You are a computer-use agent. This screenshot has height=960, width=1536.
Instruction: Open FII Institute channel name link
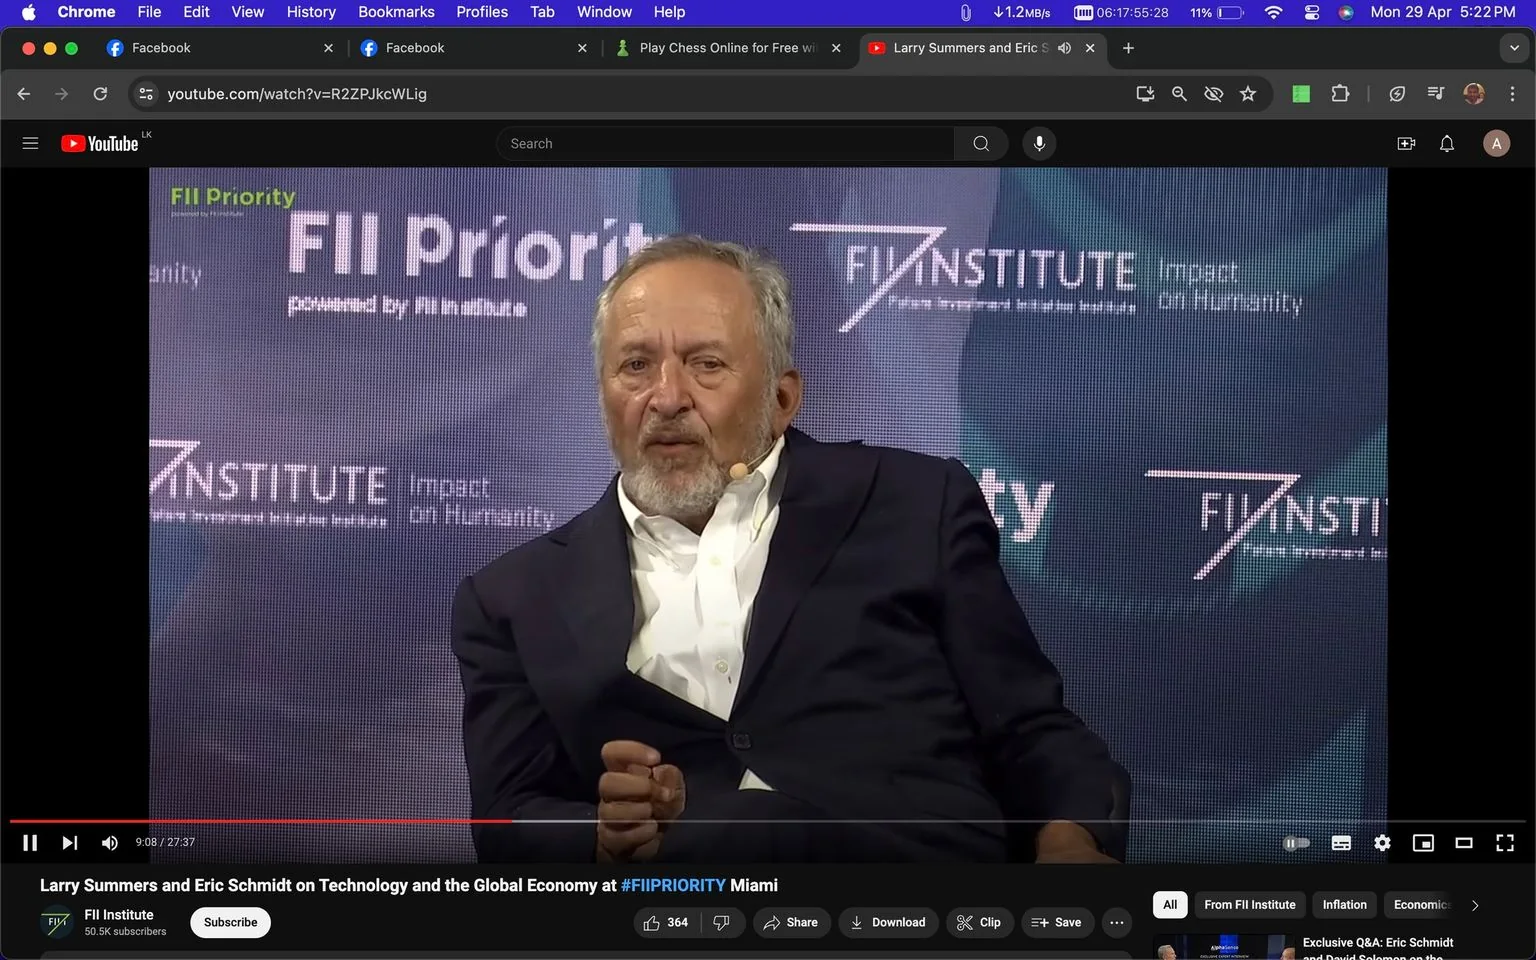(x=119, y=914)
